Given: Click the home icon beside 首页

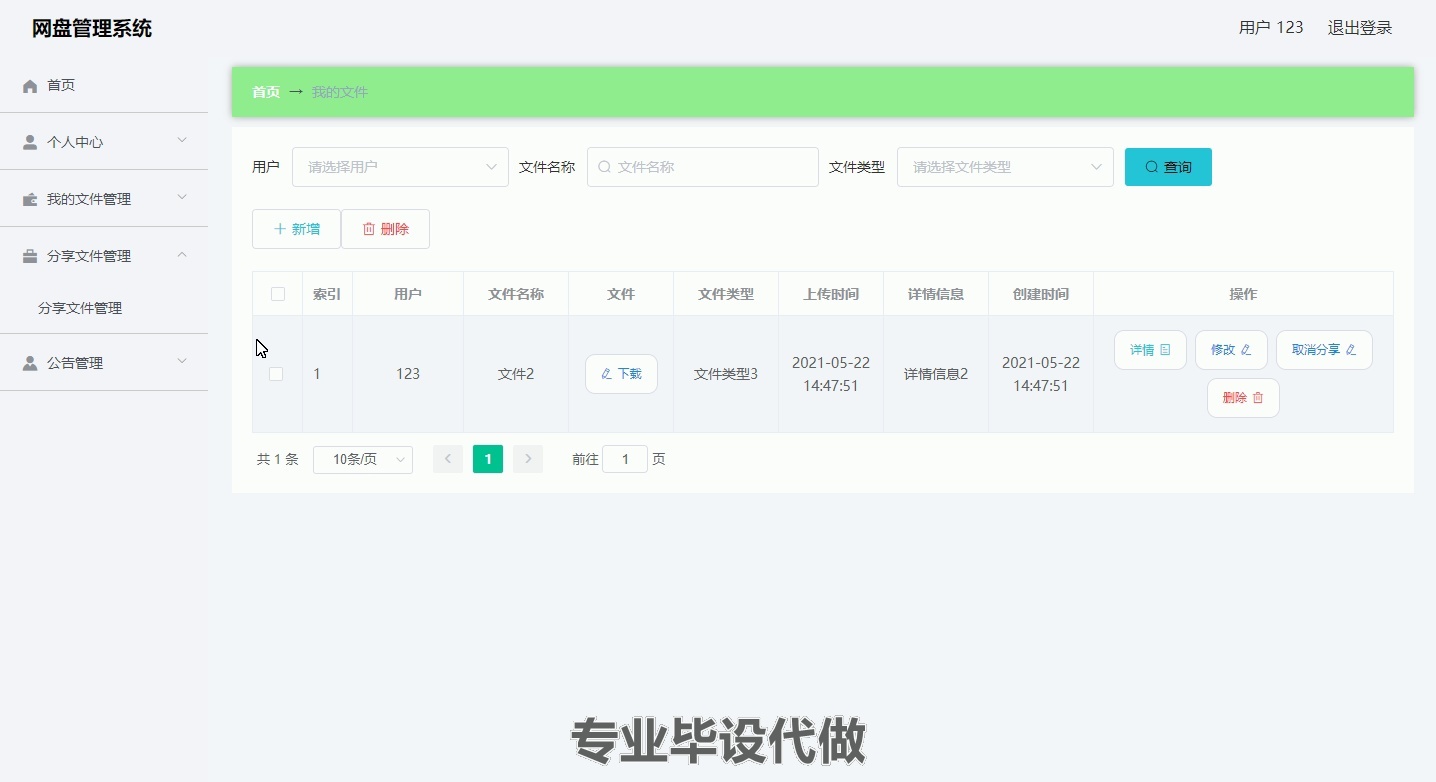Looking at the screenshot, I should coord(30,86).
